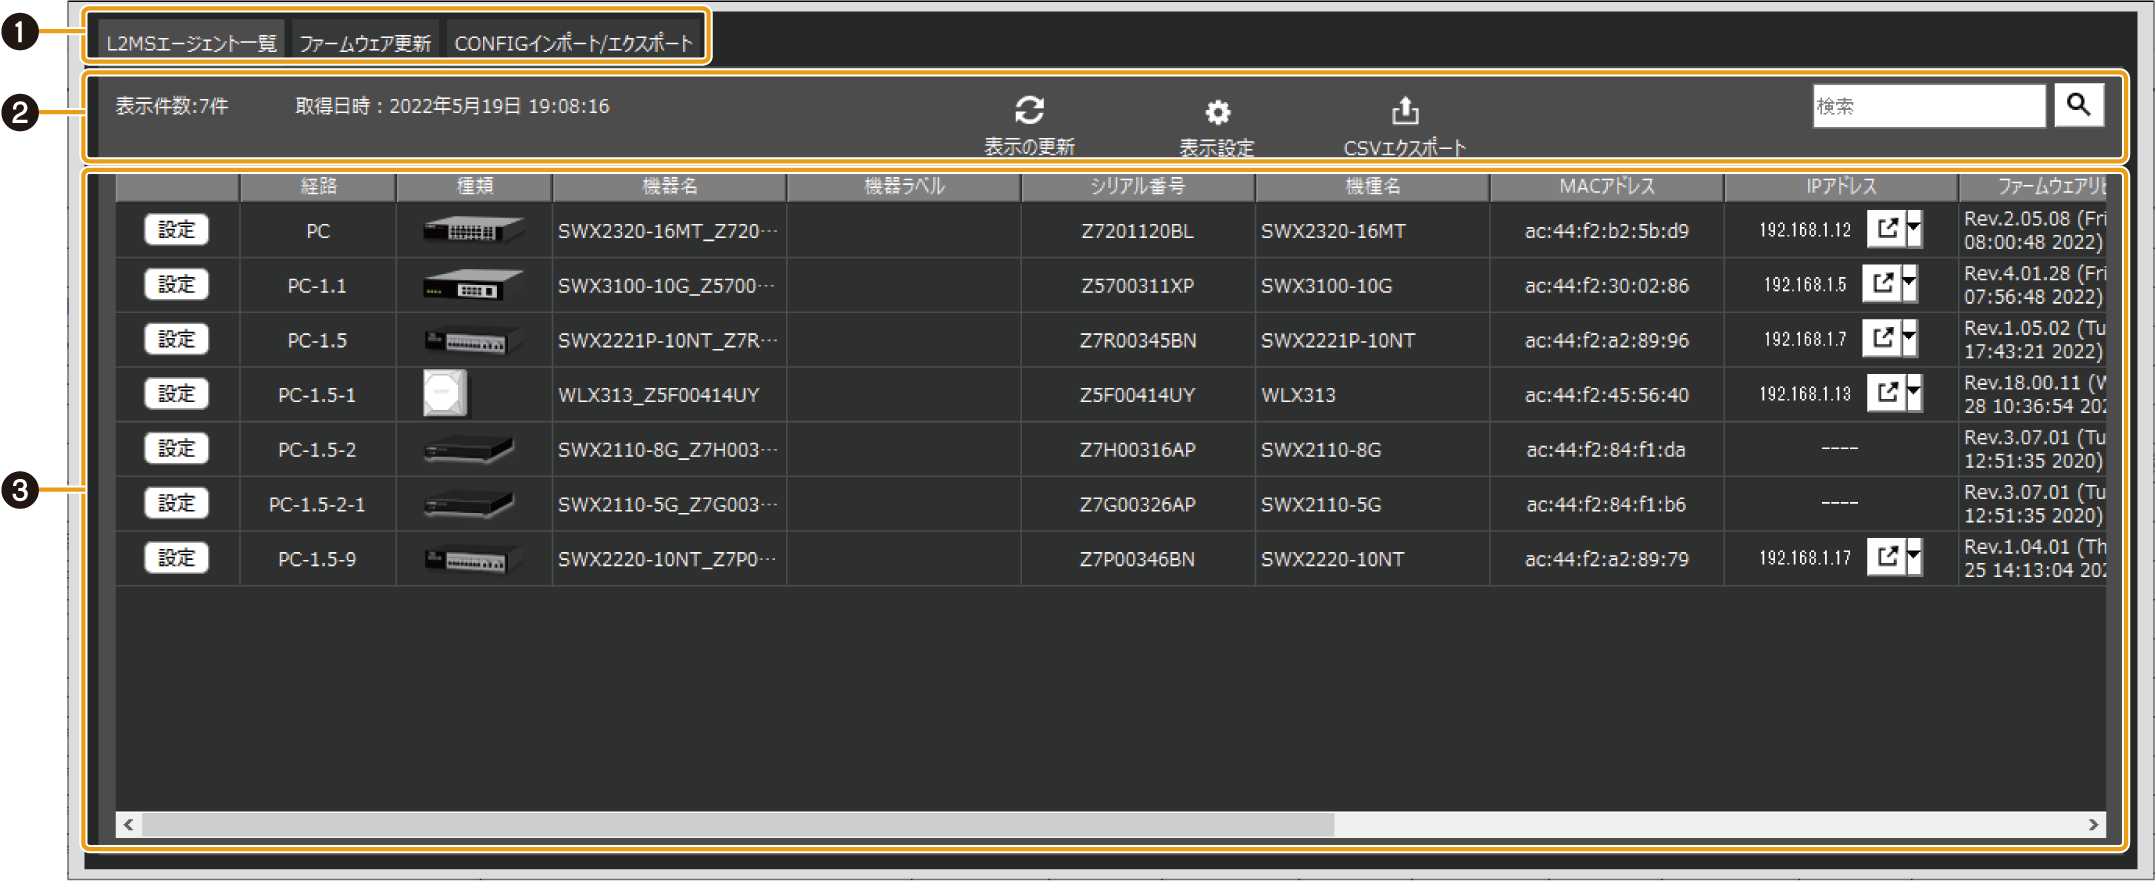Select MAC address ac:44:f2:30:02:86
This screenshot has height=881, width=2155.
(x=1606, y=286)
